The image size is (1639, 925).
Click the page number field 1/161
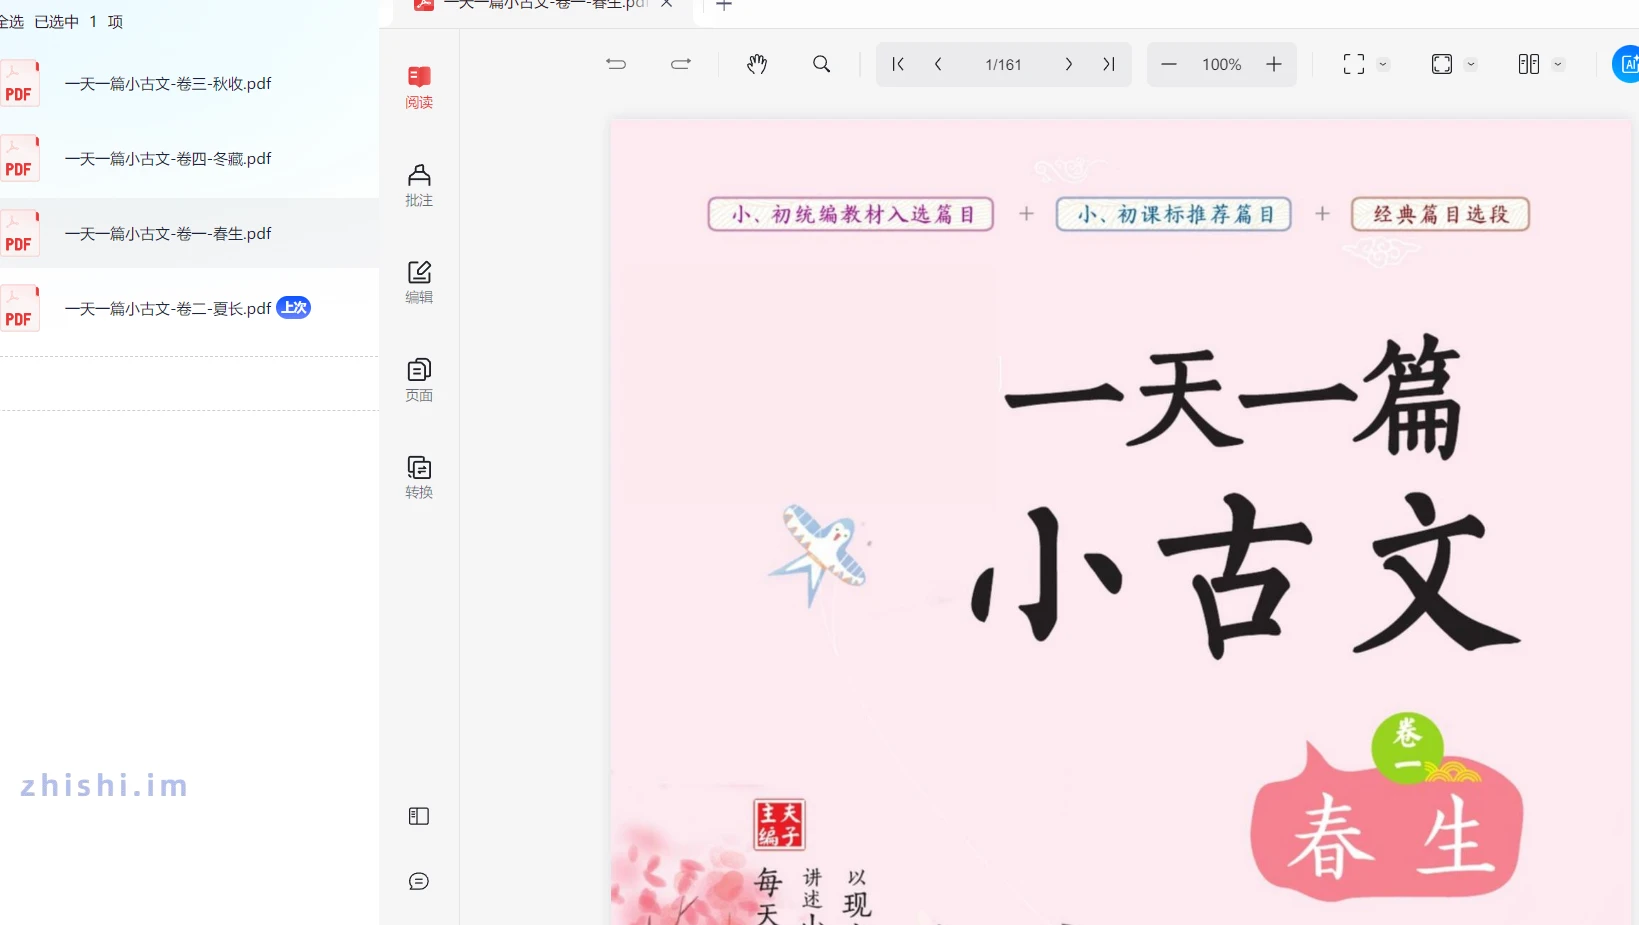pos(1003,64)
